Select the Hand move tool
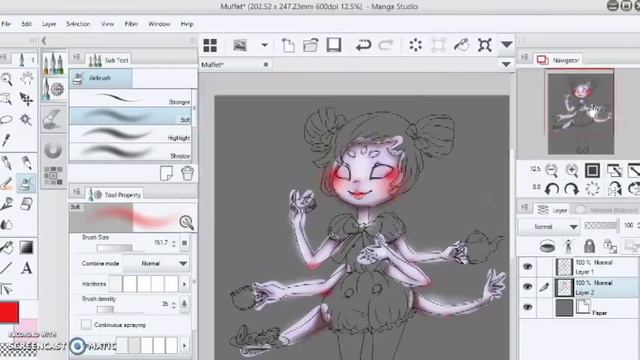The image size is (640, 360). click(27, 78)
